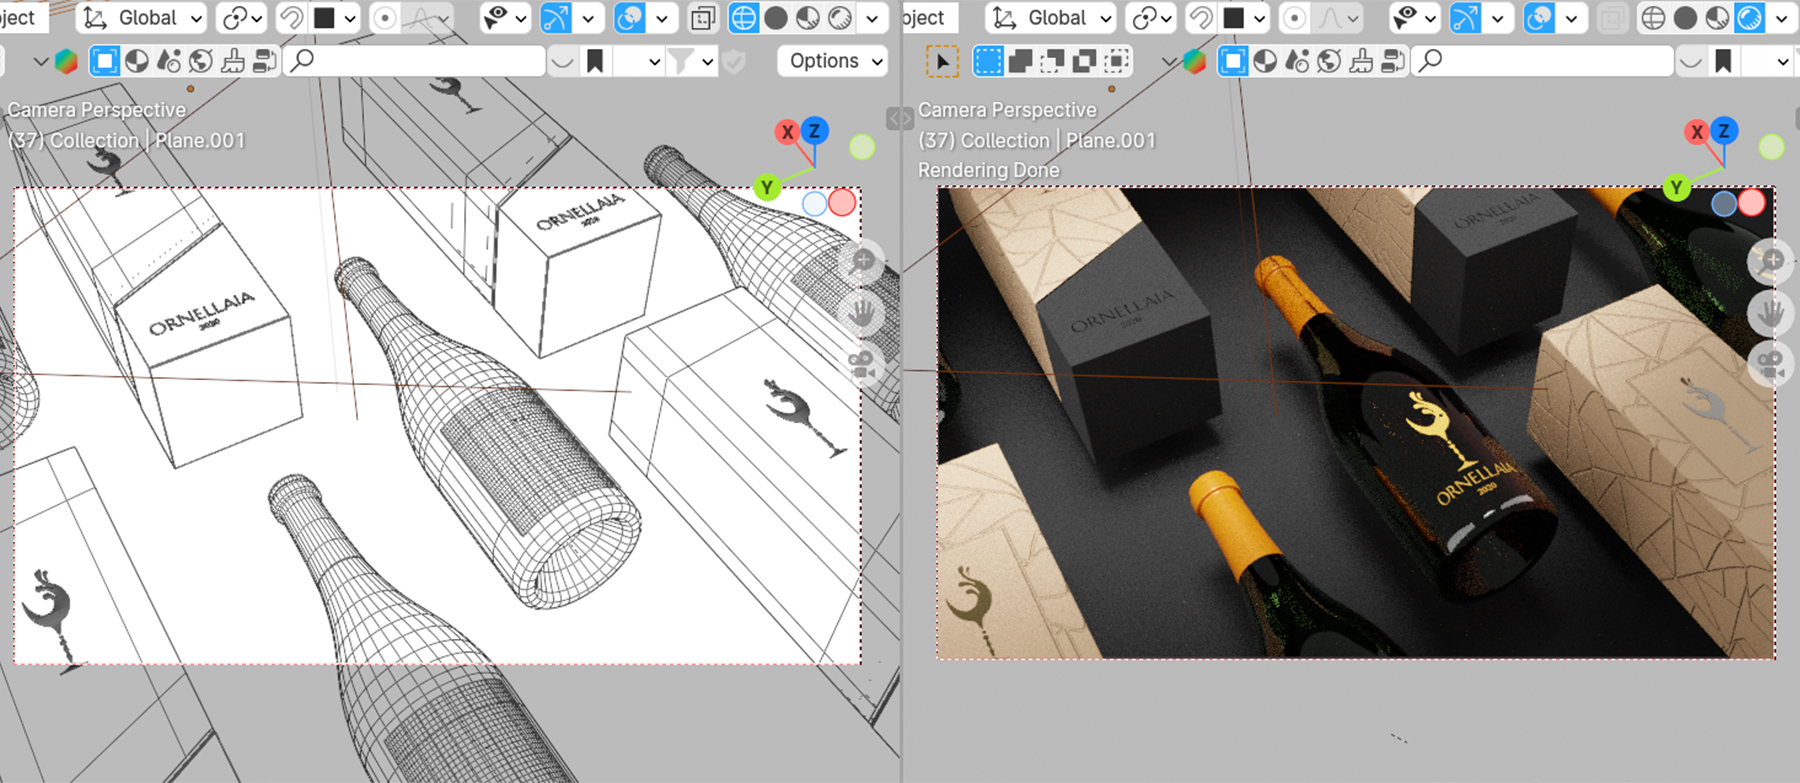
Task: Open the Options dropdown in left viewport
Action: 832,61
